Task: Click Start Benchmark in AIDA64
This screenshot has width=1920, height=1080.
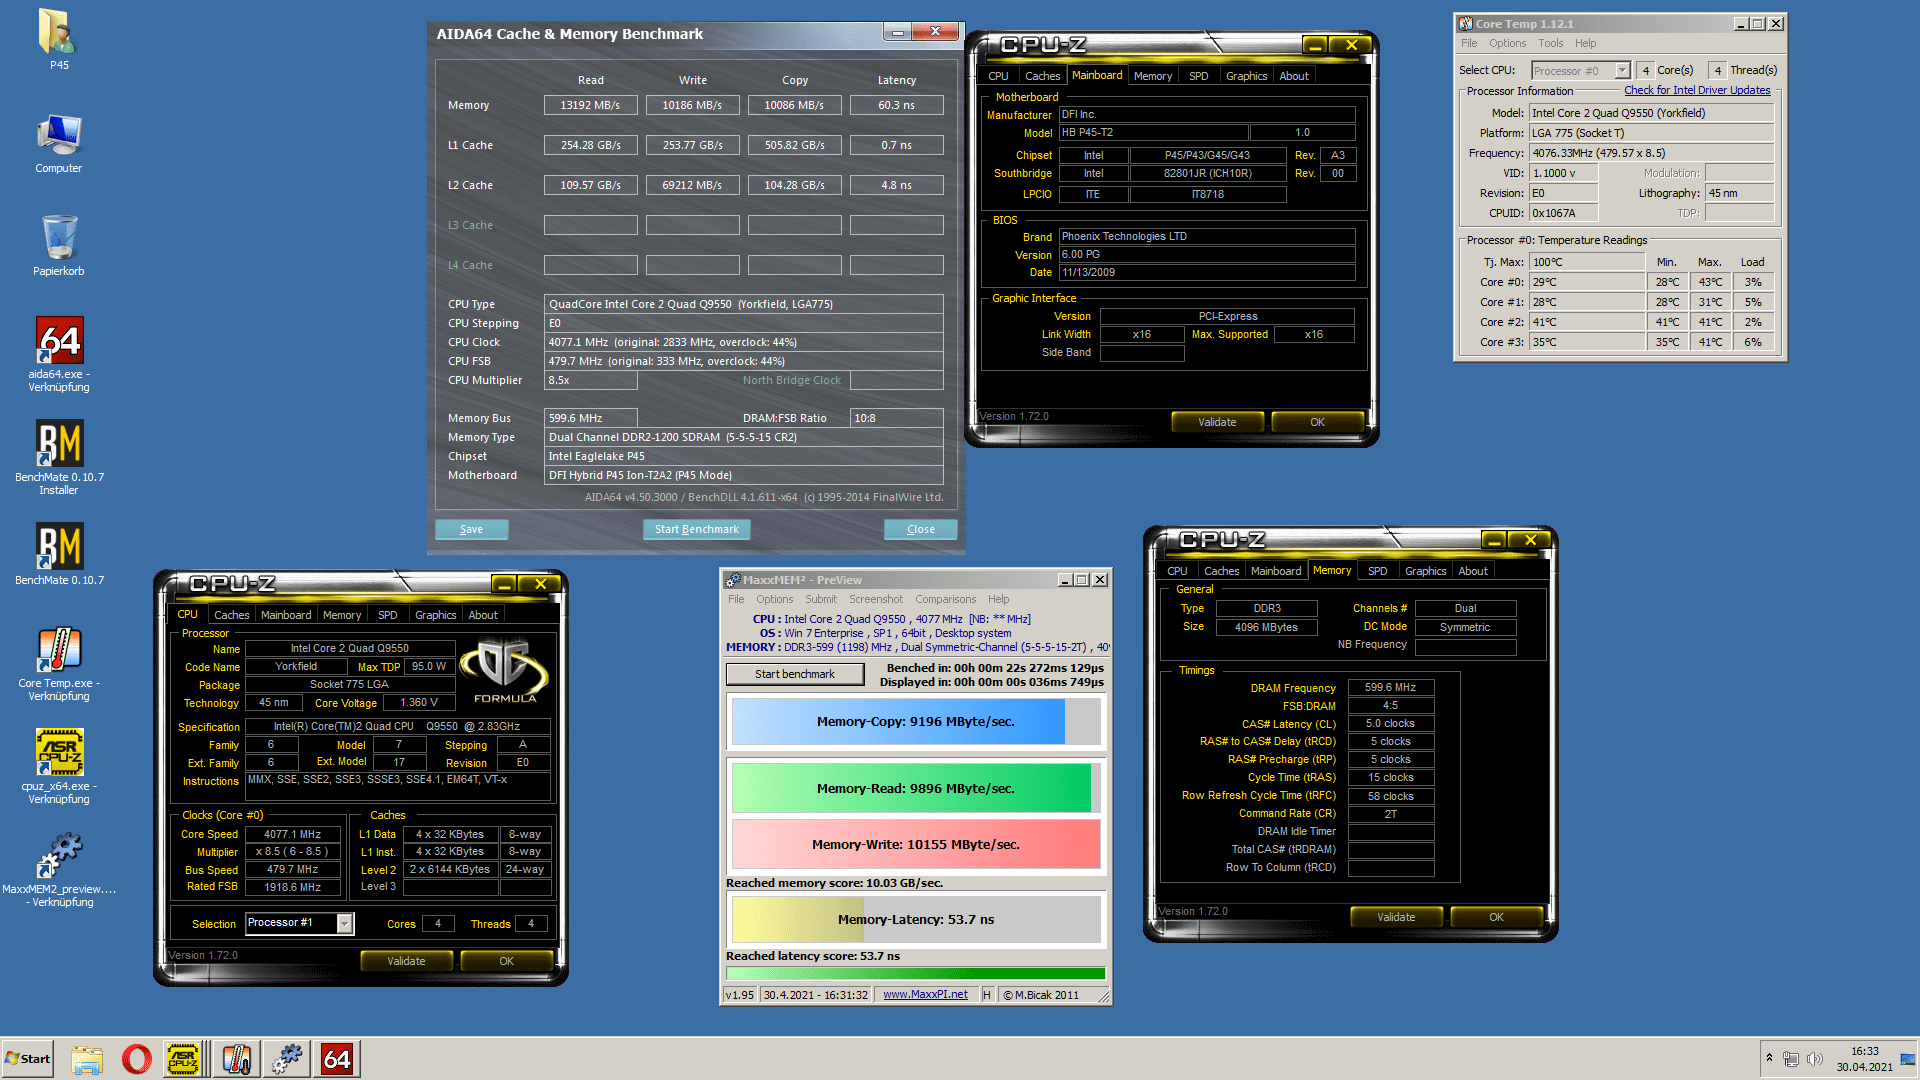Action: click(x=696, y=529)
